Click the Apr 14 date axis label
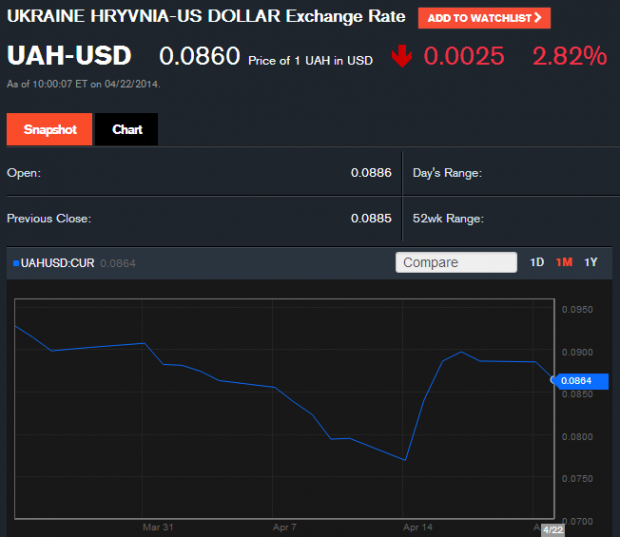This screenshot has width=620, height=537. pos(417,526)
